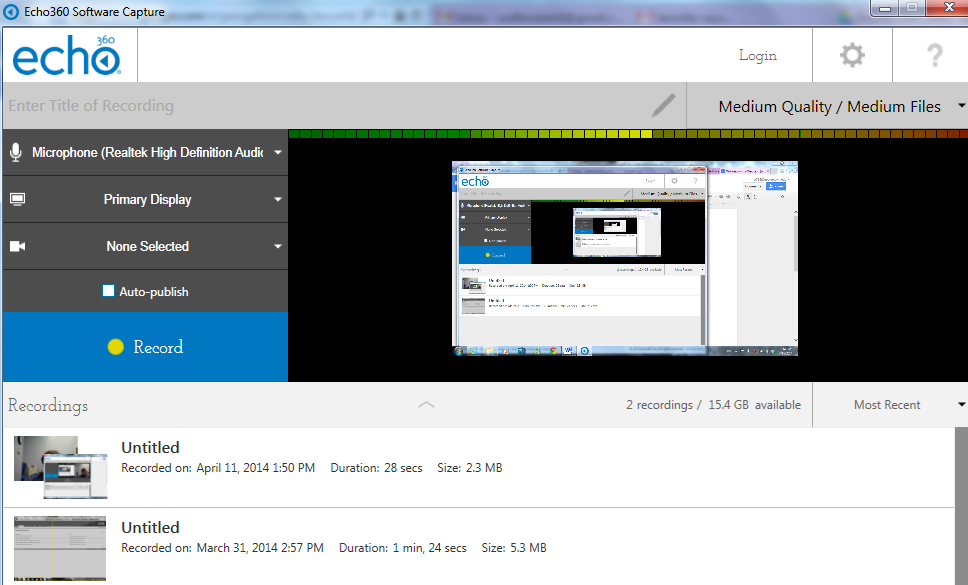Open settings via the gear icon
The width and height of the screenshot is (968, 585).
[852, 55]
